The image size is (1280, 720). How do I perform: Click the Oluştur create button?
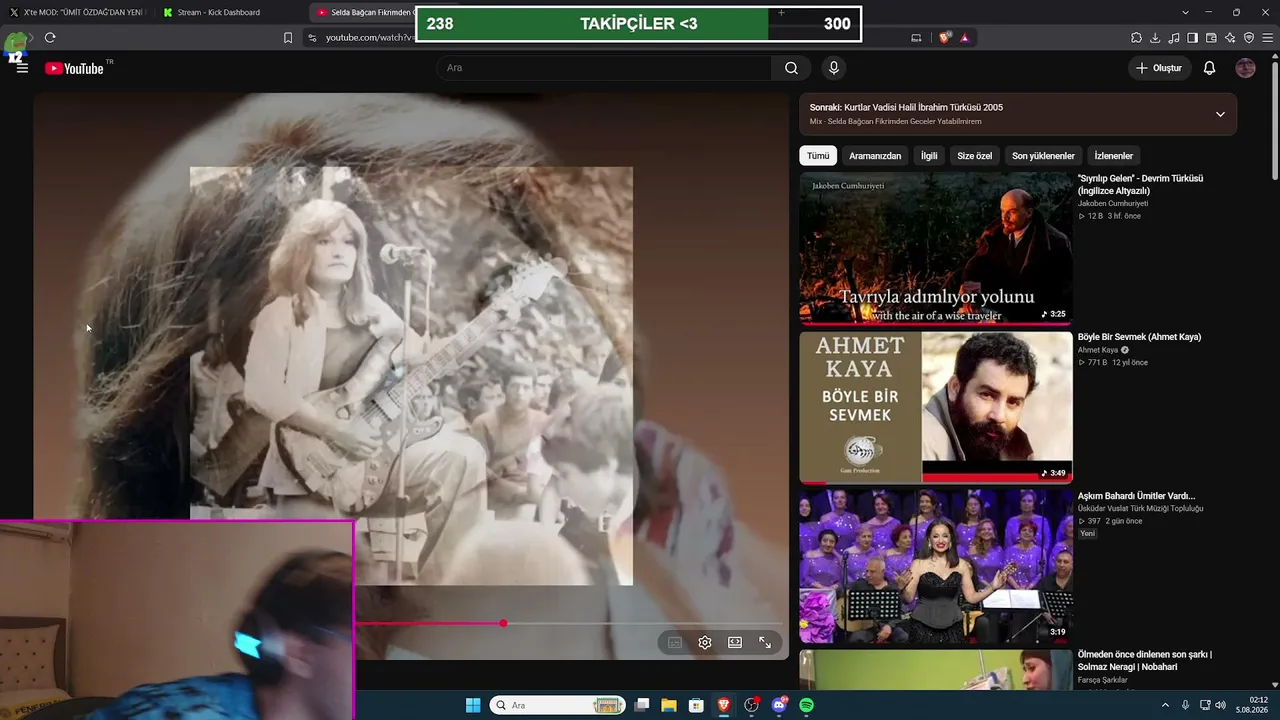coord(1159,68)
